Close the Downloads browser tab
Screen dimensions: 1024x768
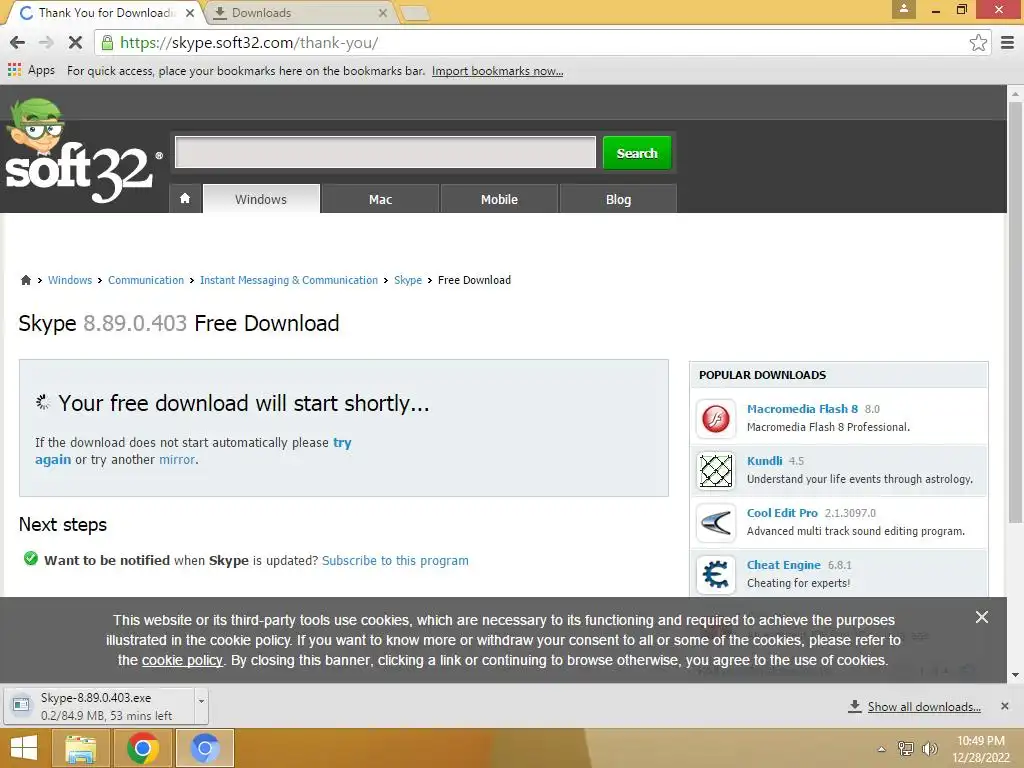pos(383,13)
